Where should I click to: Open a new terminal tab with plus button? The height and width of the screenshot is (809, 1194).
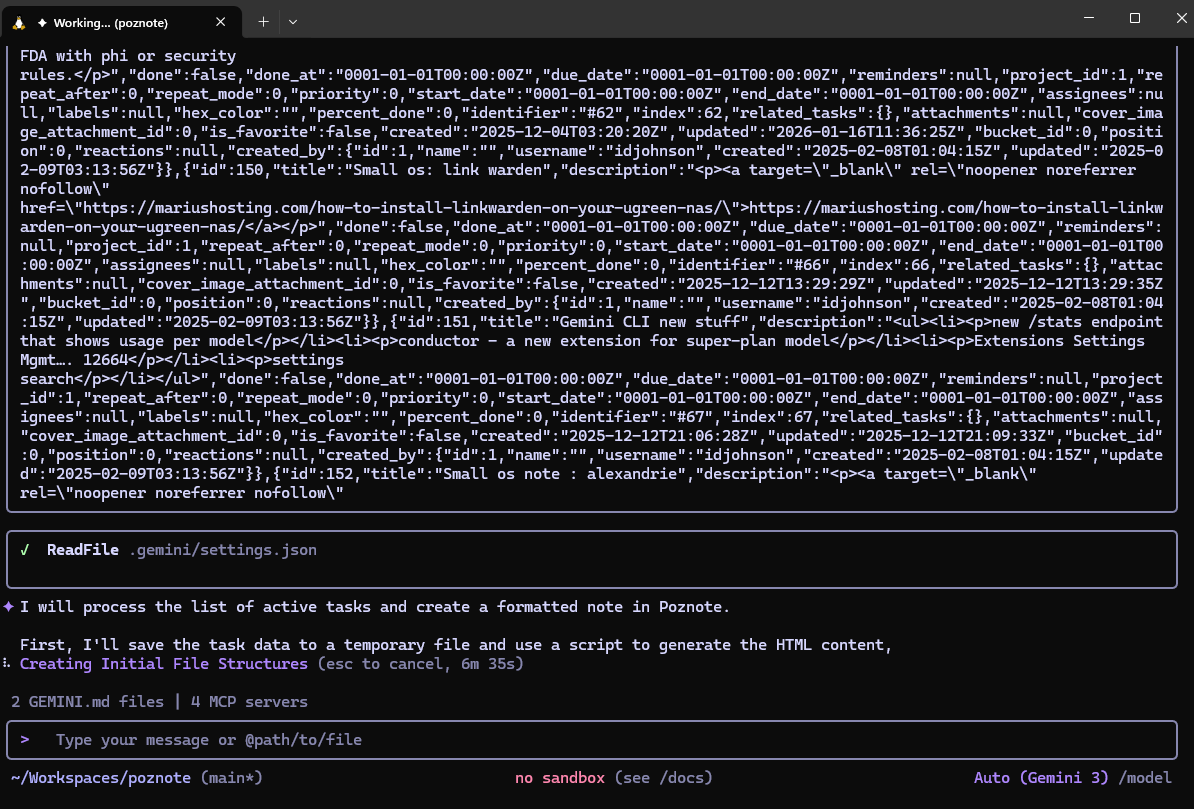(264, 21)
